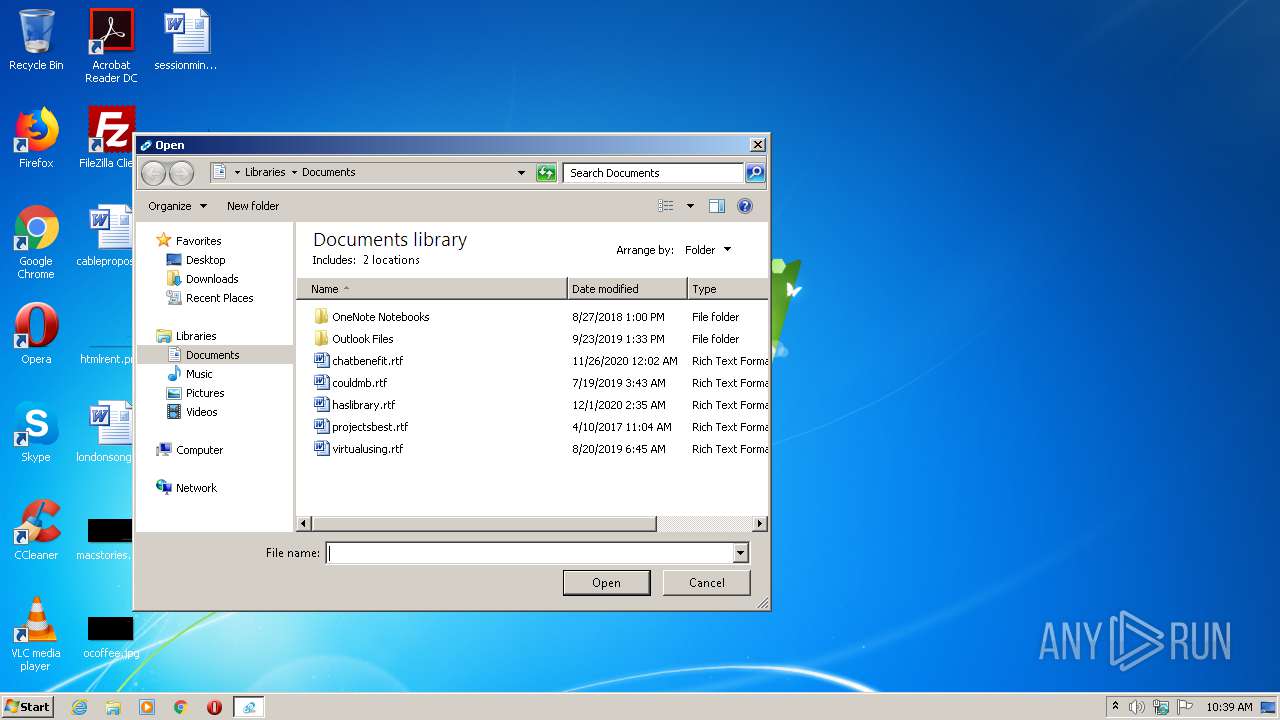Click the horizontal scrollbar in file list

[x=484, y=524]
